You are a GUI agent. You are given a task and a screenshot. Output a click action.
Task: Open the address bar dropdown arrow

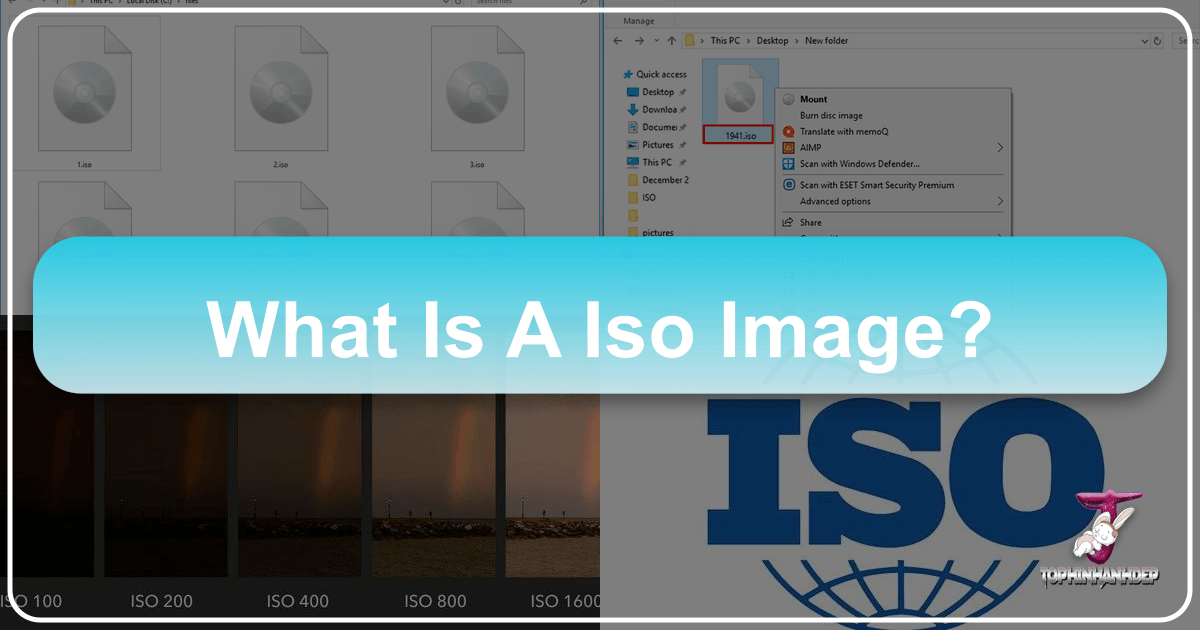1144,40
